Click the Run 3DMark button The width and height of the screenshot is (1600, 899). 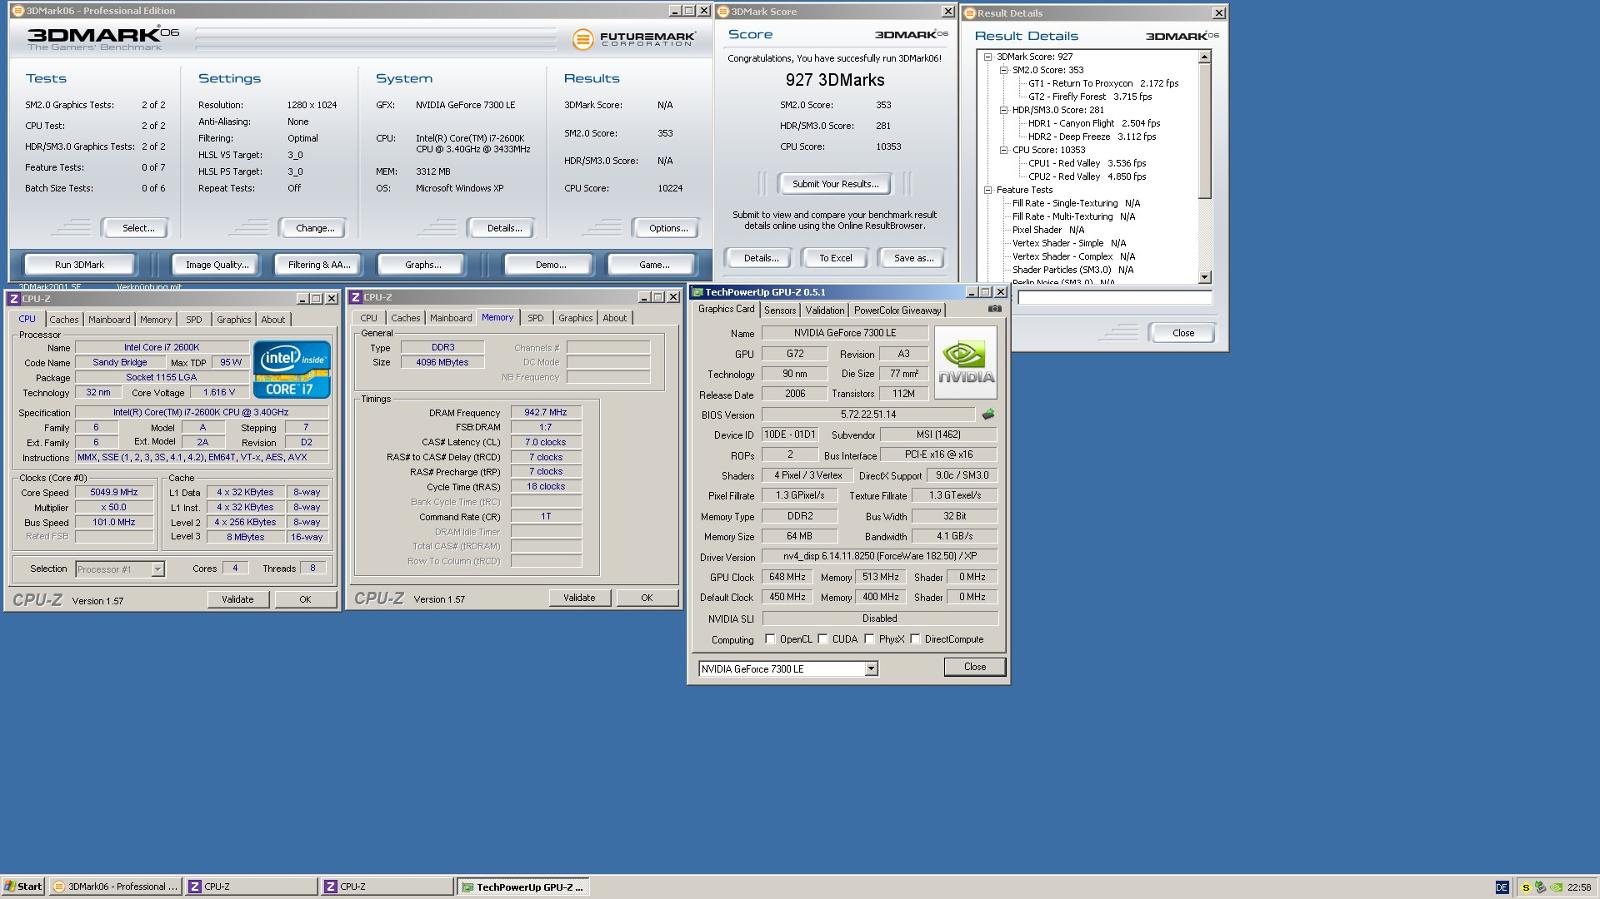pos(79,265)
